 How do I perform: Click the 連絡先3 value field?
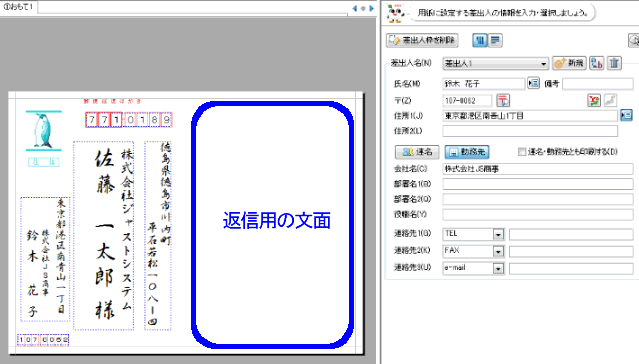[571, 269]
